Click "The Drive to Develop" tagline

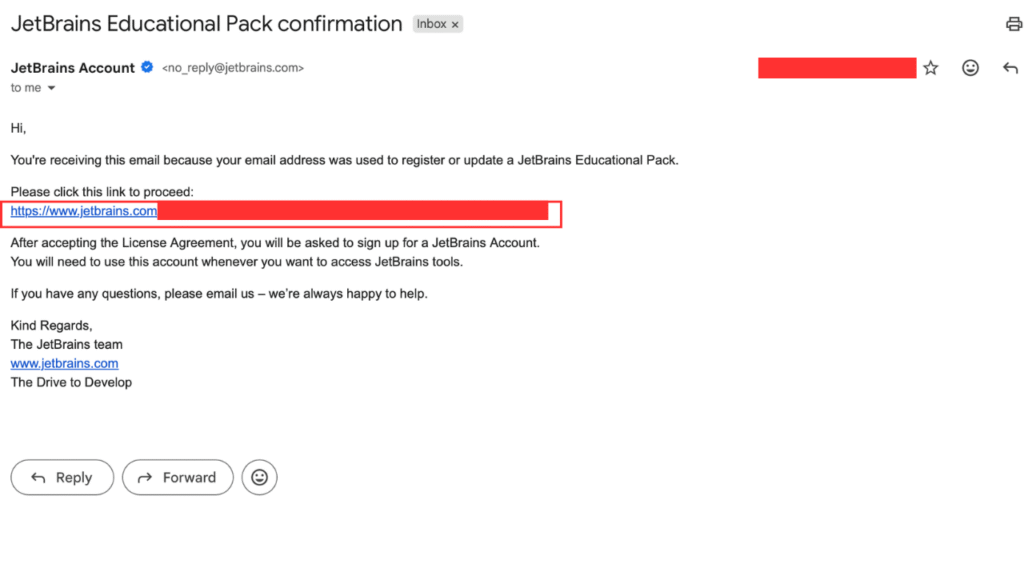pos(71,382)
